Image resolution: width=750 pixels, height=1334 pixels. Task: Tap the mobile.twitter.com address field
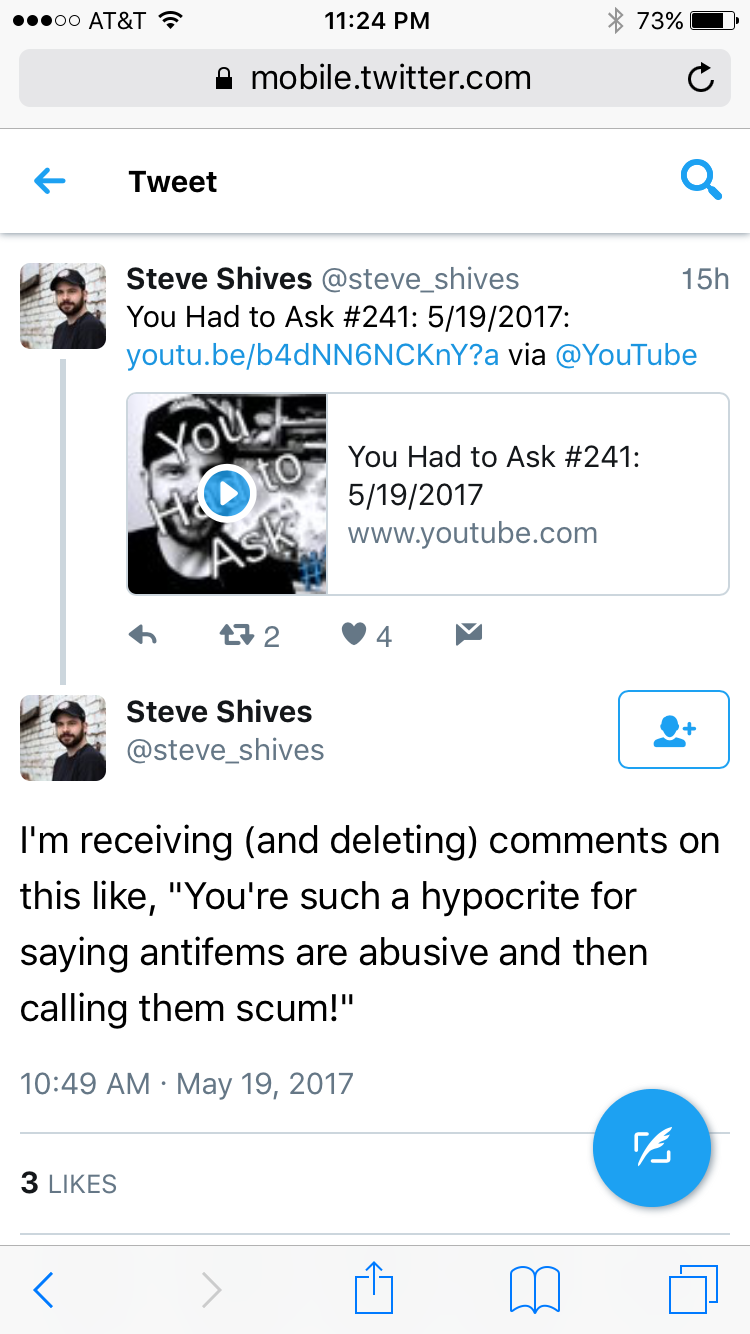375,78
